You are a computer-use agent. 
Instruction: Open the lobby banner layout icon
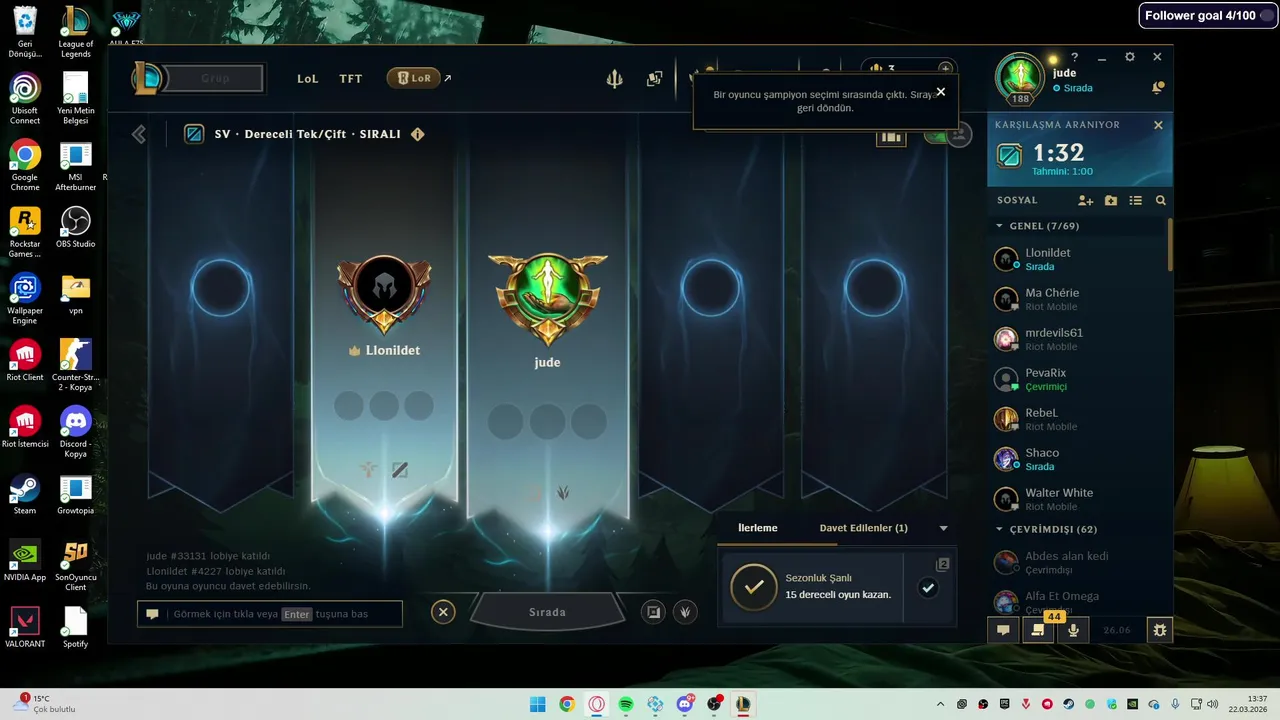(891, 137)
